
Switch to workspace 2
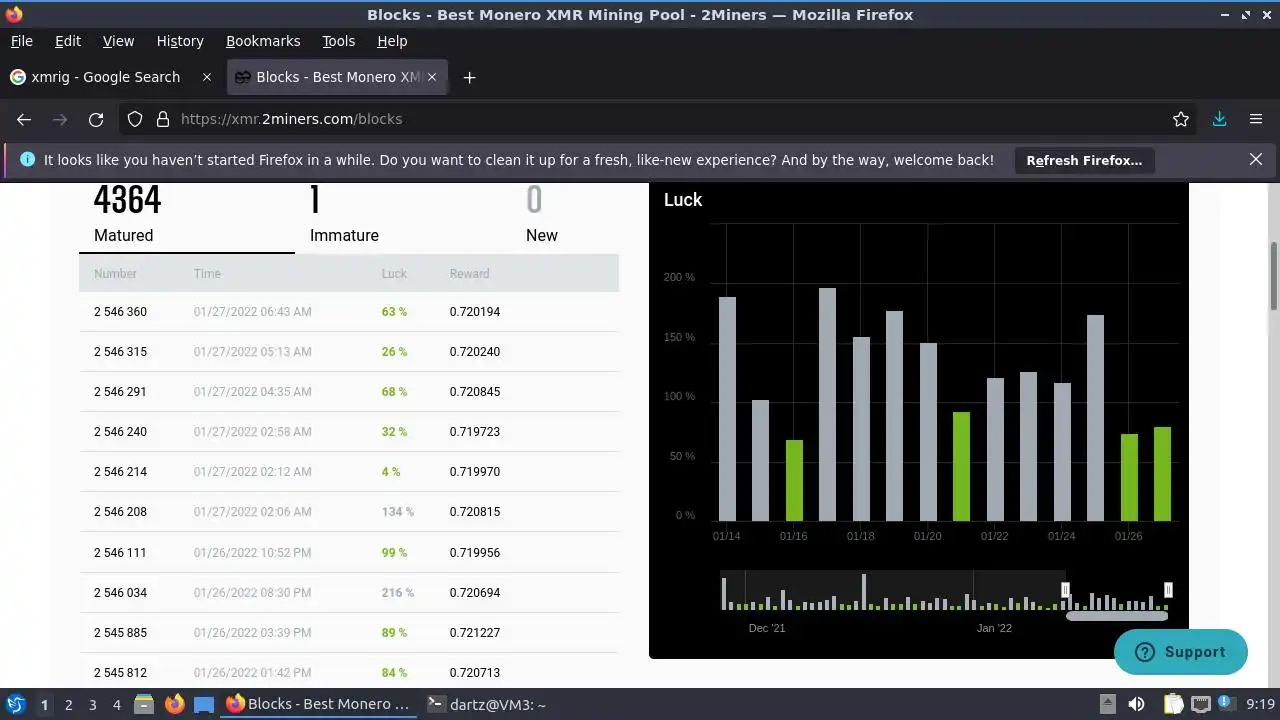68,705
